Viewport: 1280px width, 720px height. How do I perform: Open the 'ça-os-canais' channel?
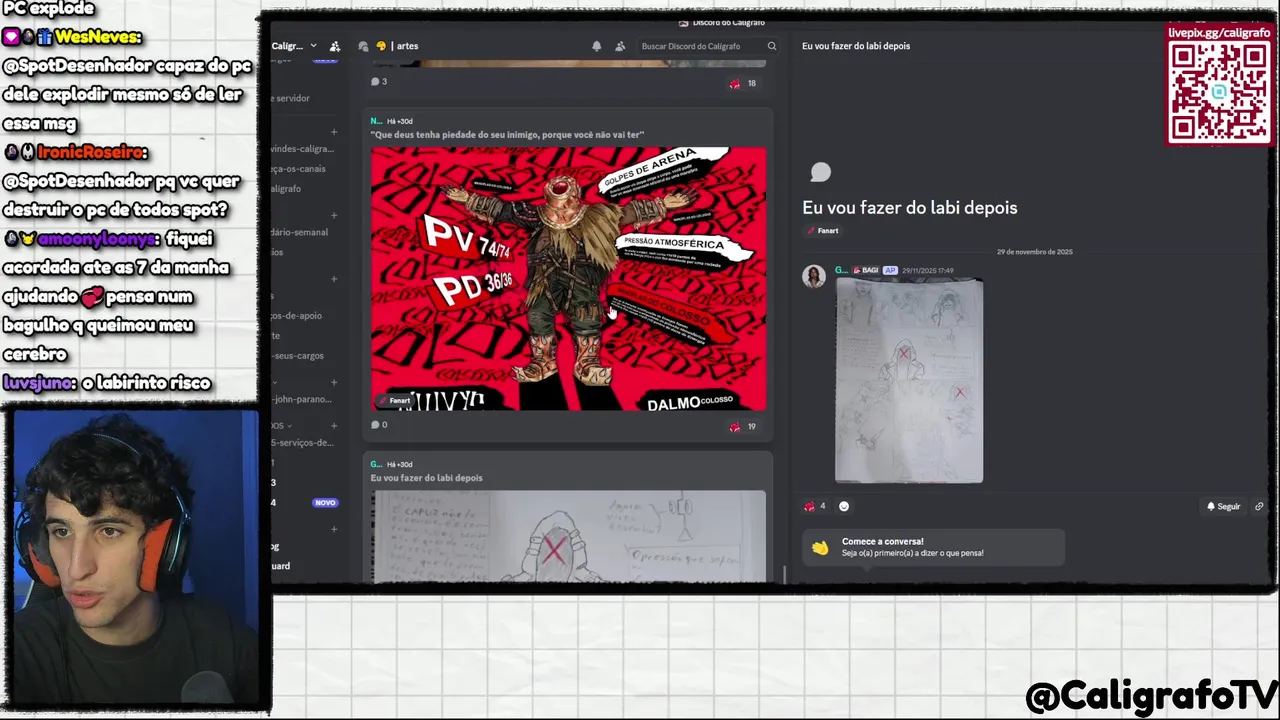point(298,169)
